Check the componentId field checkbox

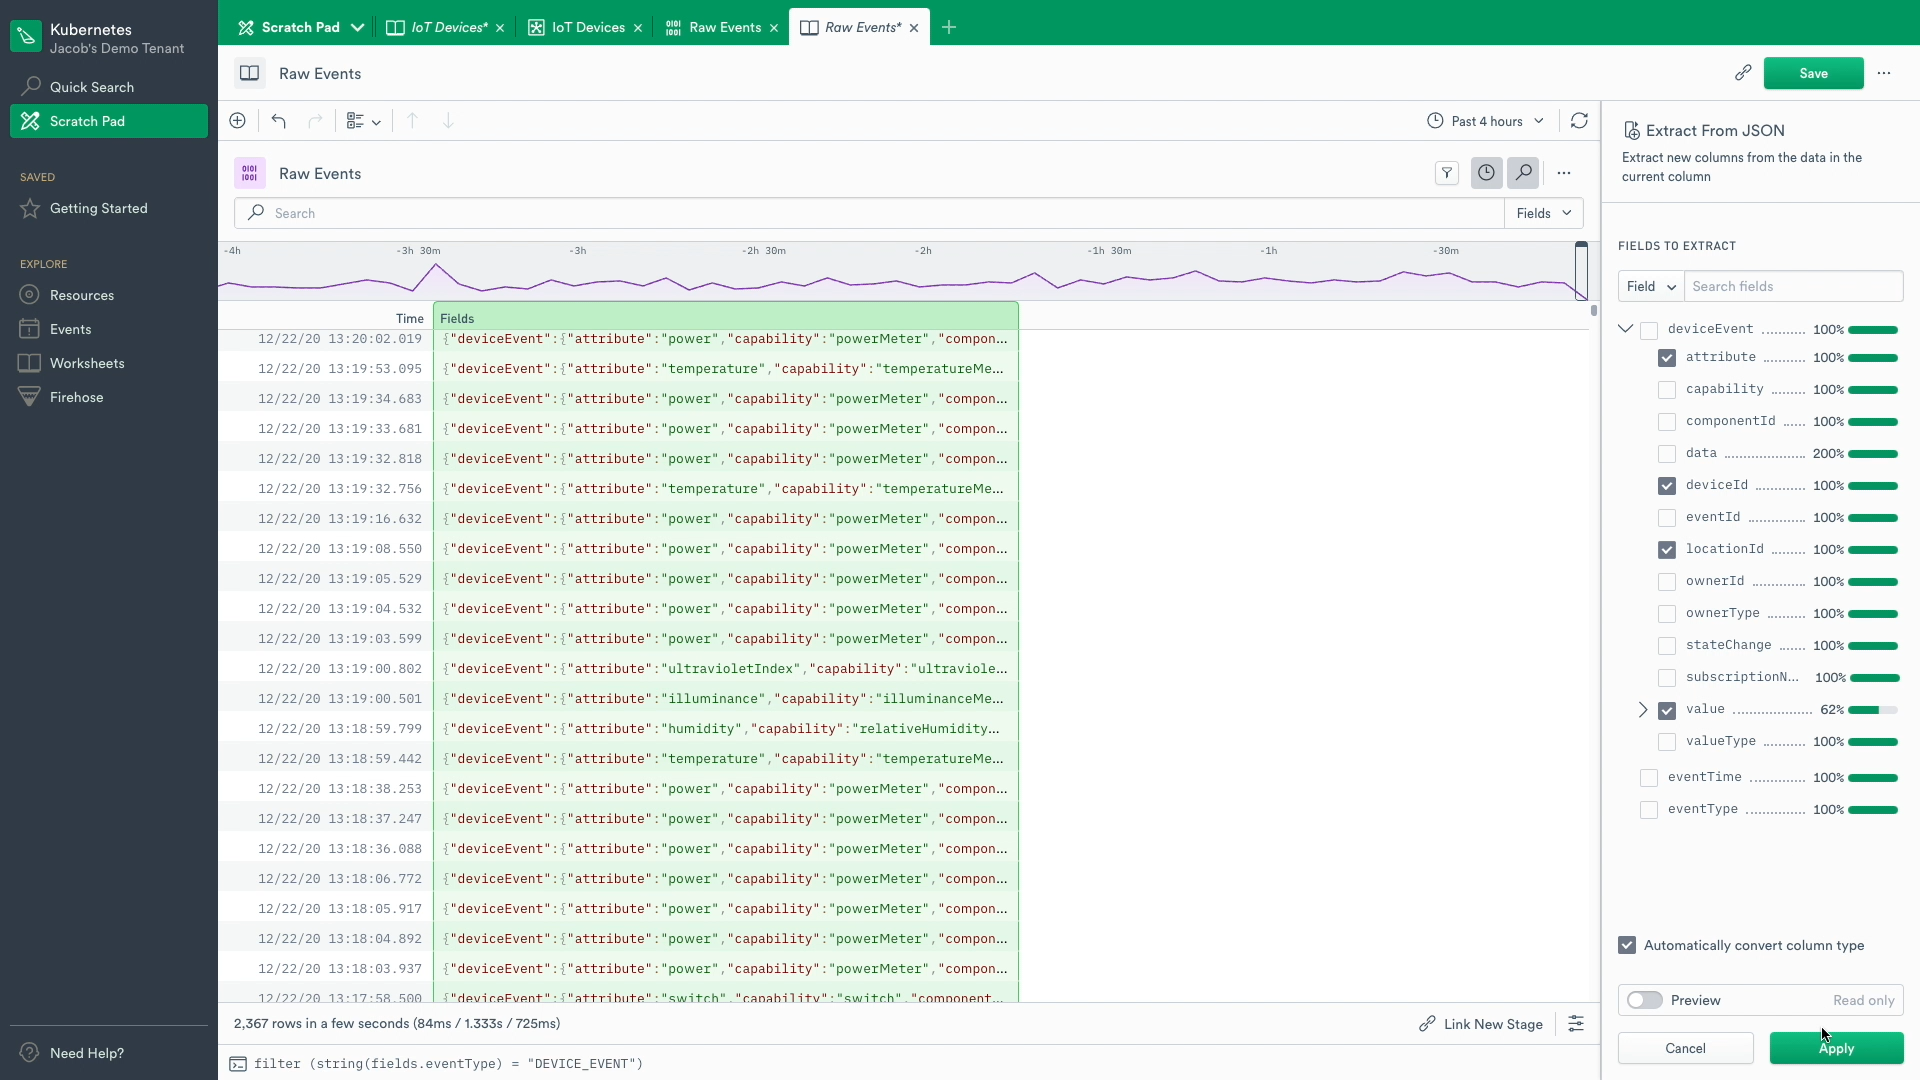(x=1667, y=422)
